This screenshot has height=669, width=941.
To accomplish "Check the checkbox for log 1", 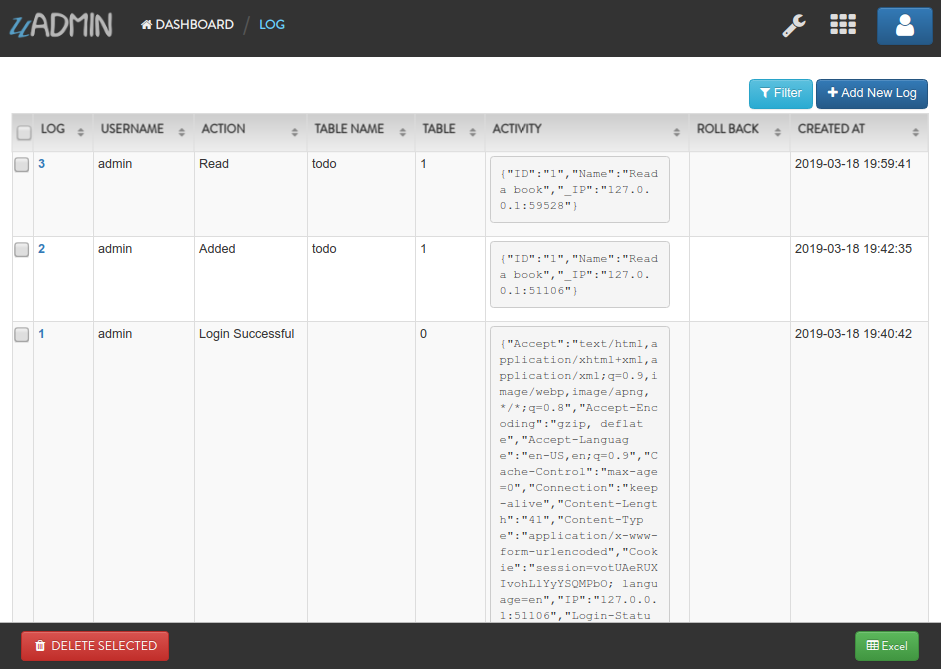I will [22, 335].
